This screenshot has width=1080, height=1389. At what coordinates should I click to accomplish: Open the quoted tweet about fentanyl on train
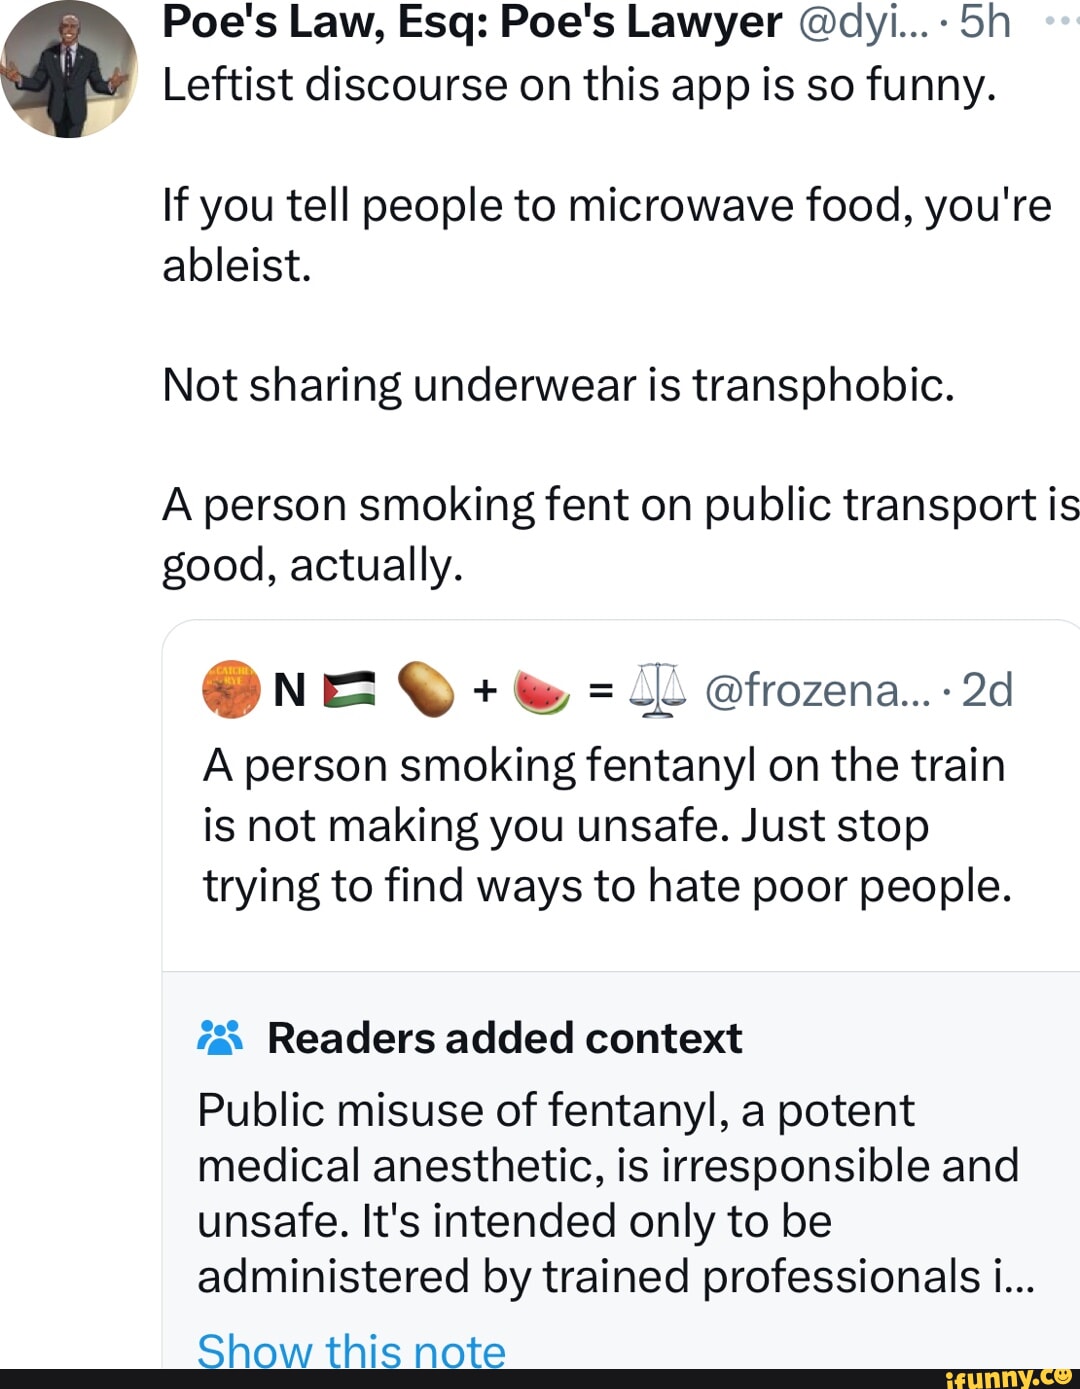point(606,825)
